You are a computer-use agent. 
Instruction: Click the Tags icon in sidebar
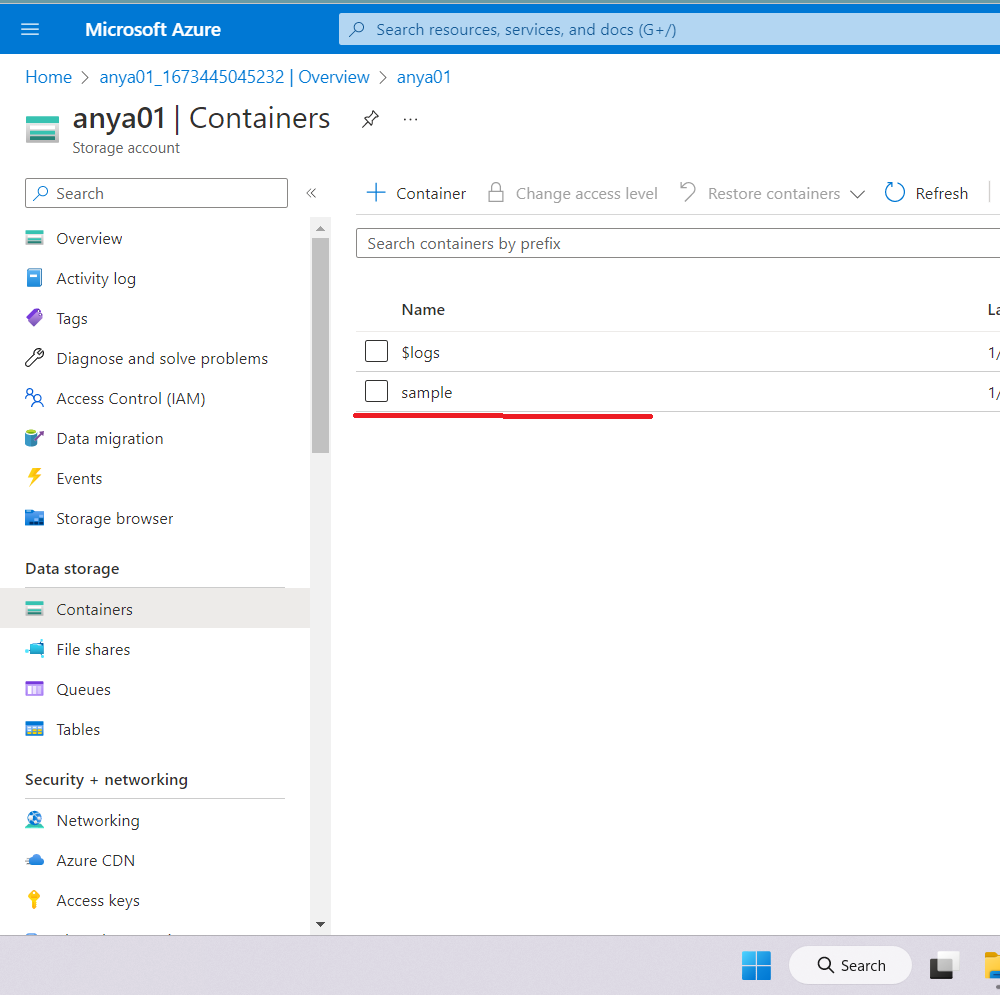(x=34, y=318)
